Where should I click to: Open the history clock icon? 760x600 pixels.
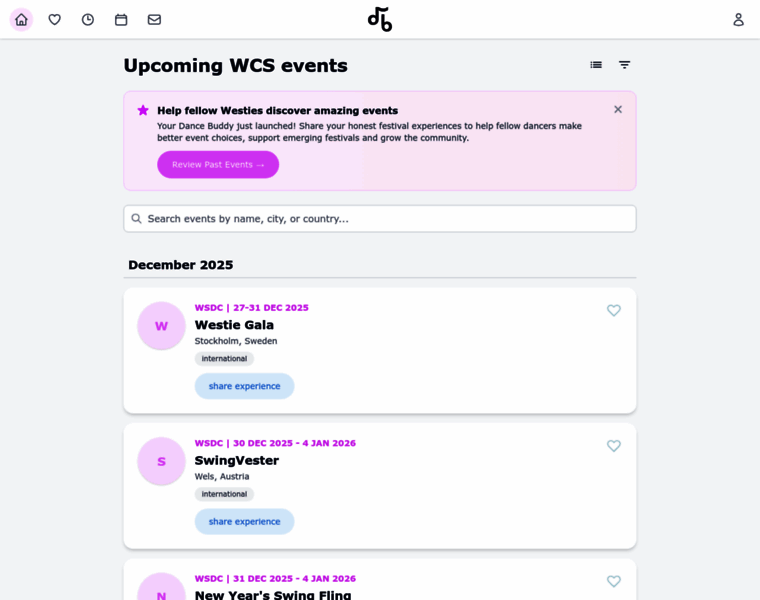pyautogui.click(x=88, y=20)
